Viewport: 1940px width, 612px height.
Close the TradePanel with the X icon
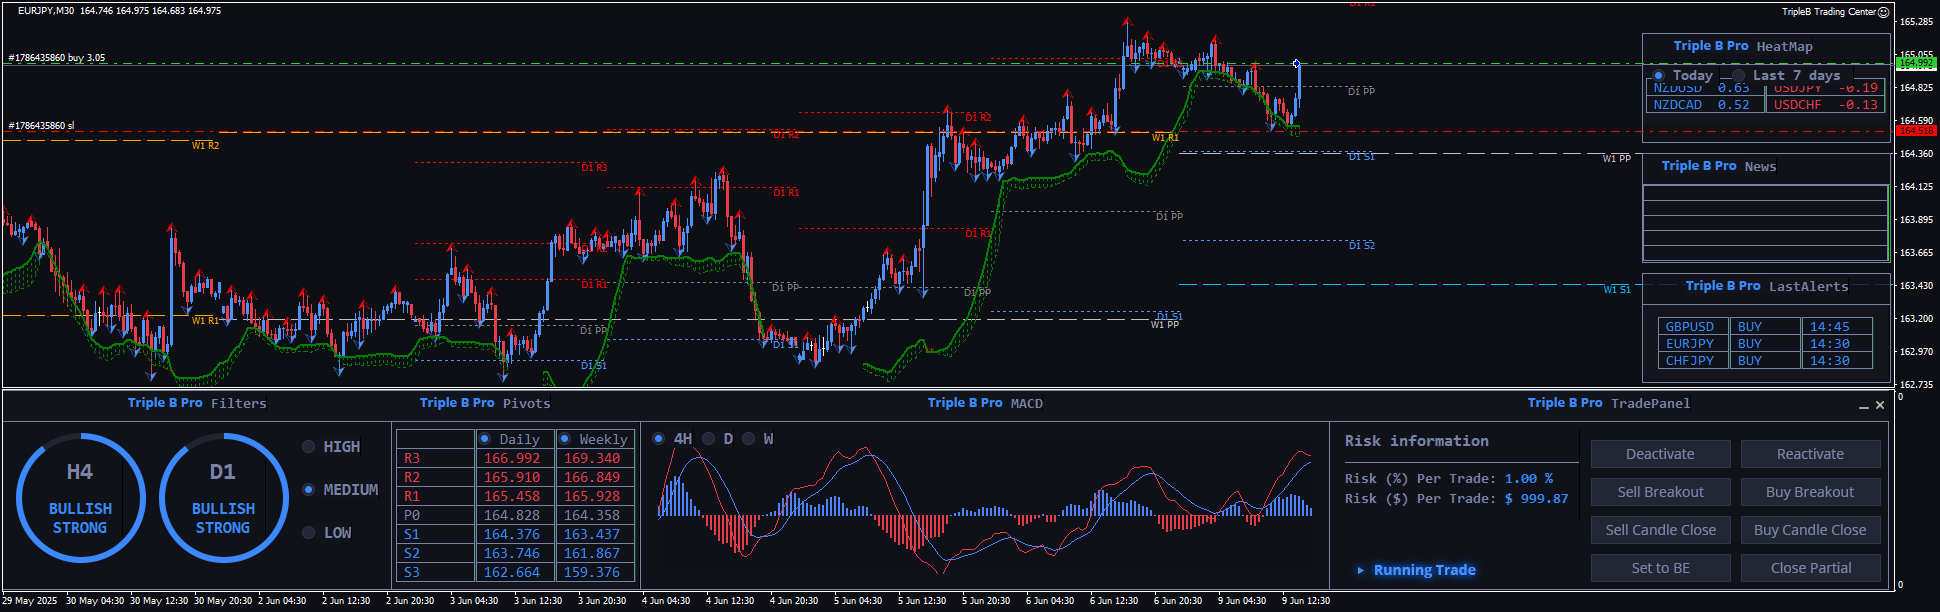tap(1880, 405)
